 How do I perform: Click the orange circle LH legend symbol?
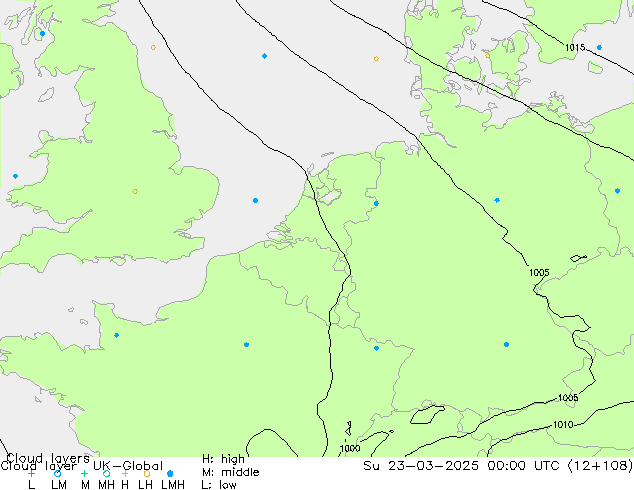point(147,473)
